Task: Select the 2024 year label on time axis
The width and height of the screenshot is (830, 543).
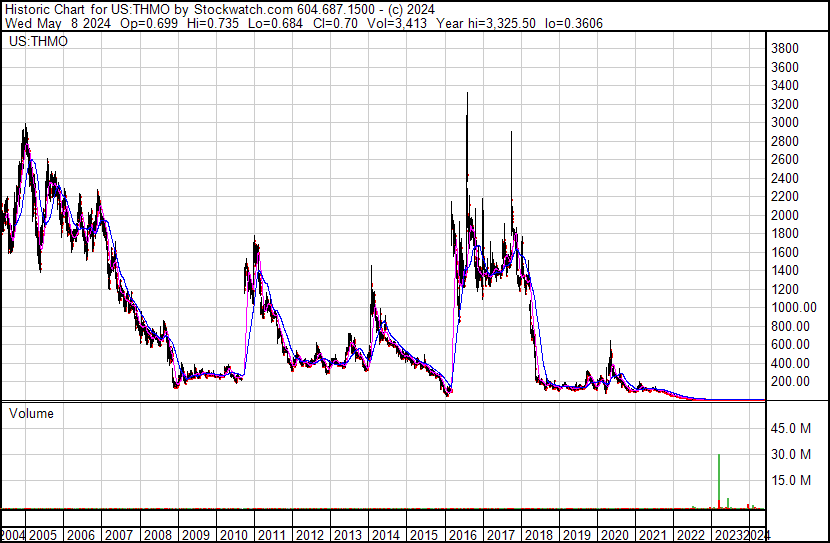Action: pos(757,534)
